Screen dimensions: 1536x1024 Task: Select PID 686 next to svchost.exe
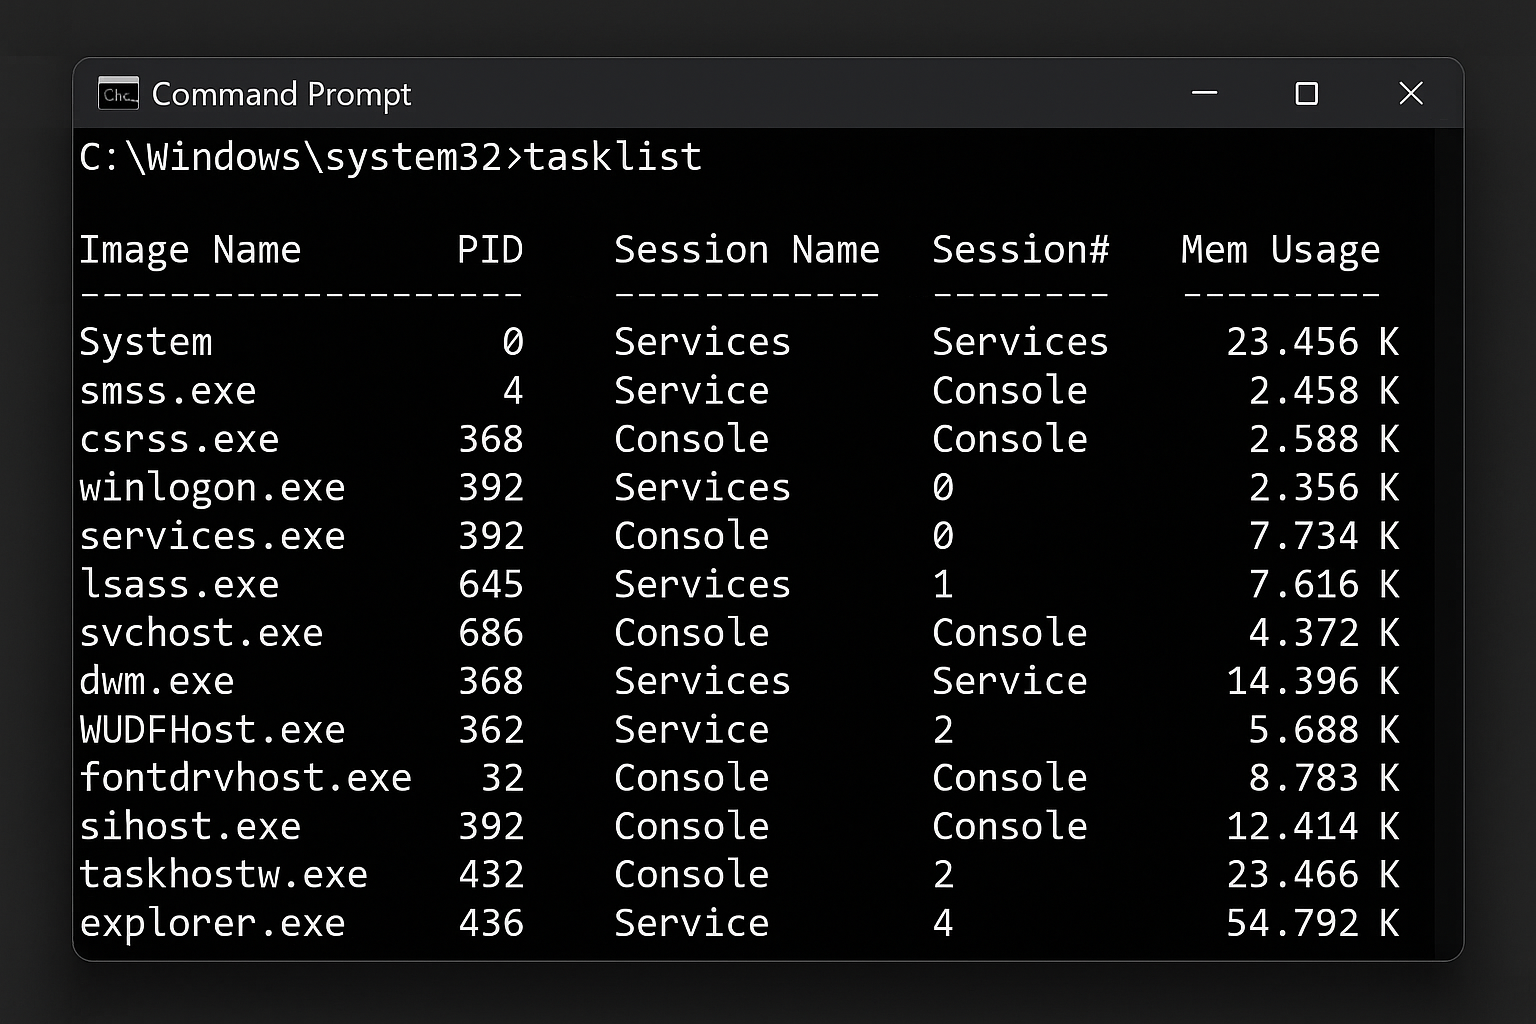click(490, 632)
